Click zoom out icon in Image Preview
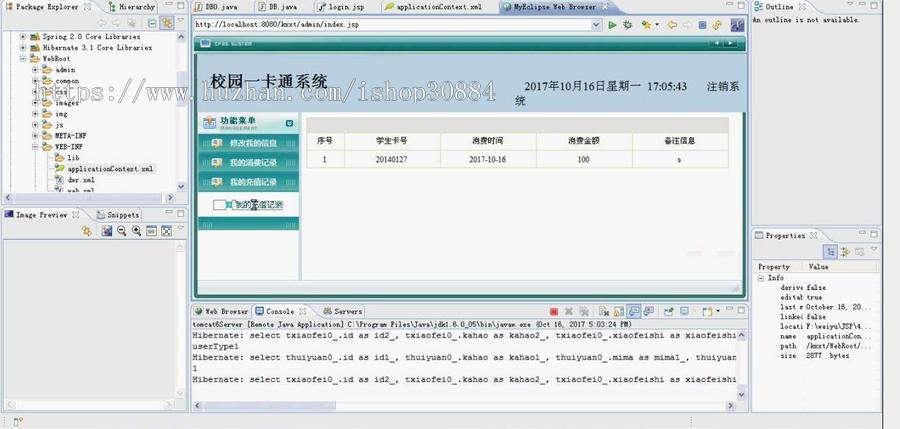900x429 pixels. [121, 231]
